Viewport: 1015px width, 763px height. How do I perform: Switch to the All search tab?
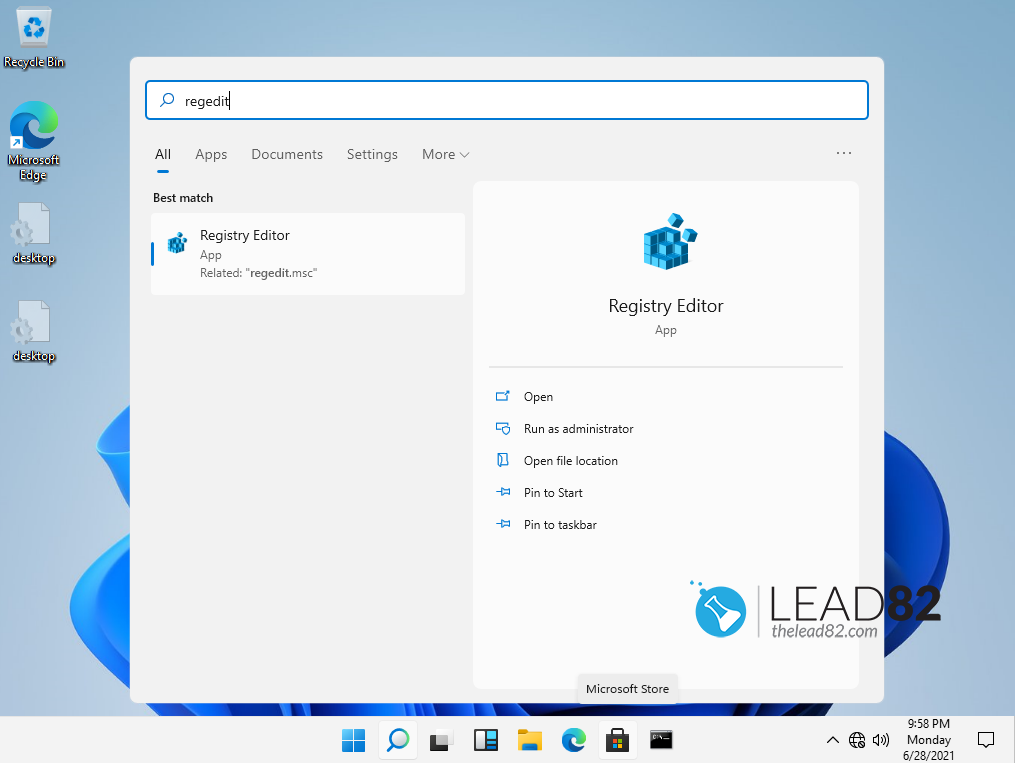click(162, 155)
